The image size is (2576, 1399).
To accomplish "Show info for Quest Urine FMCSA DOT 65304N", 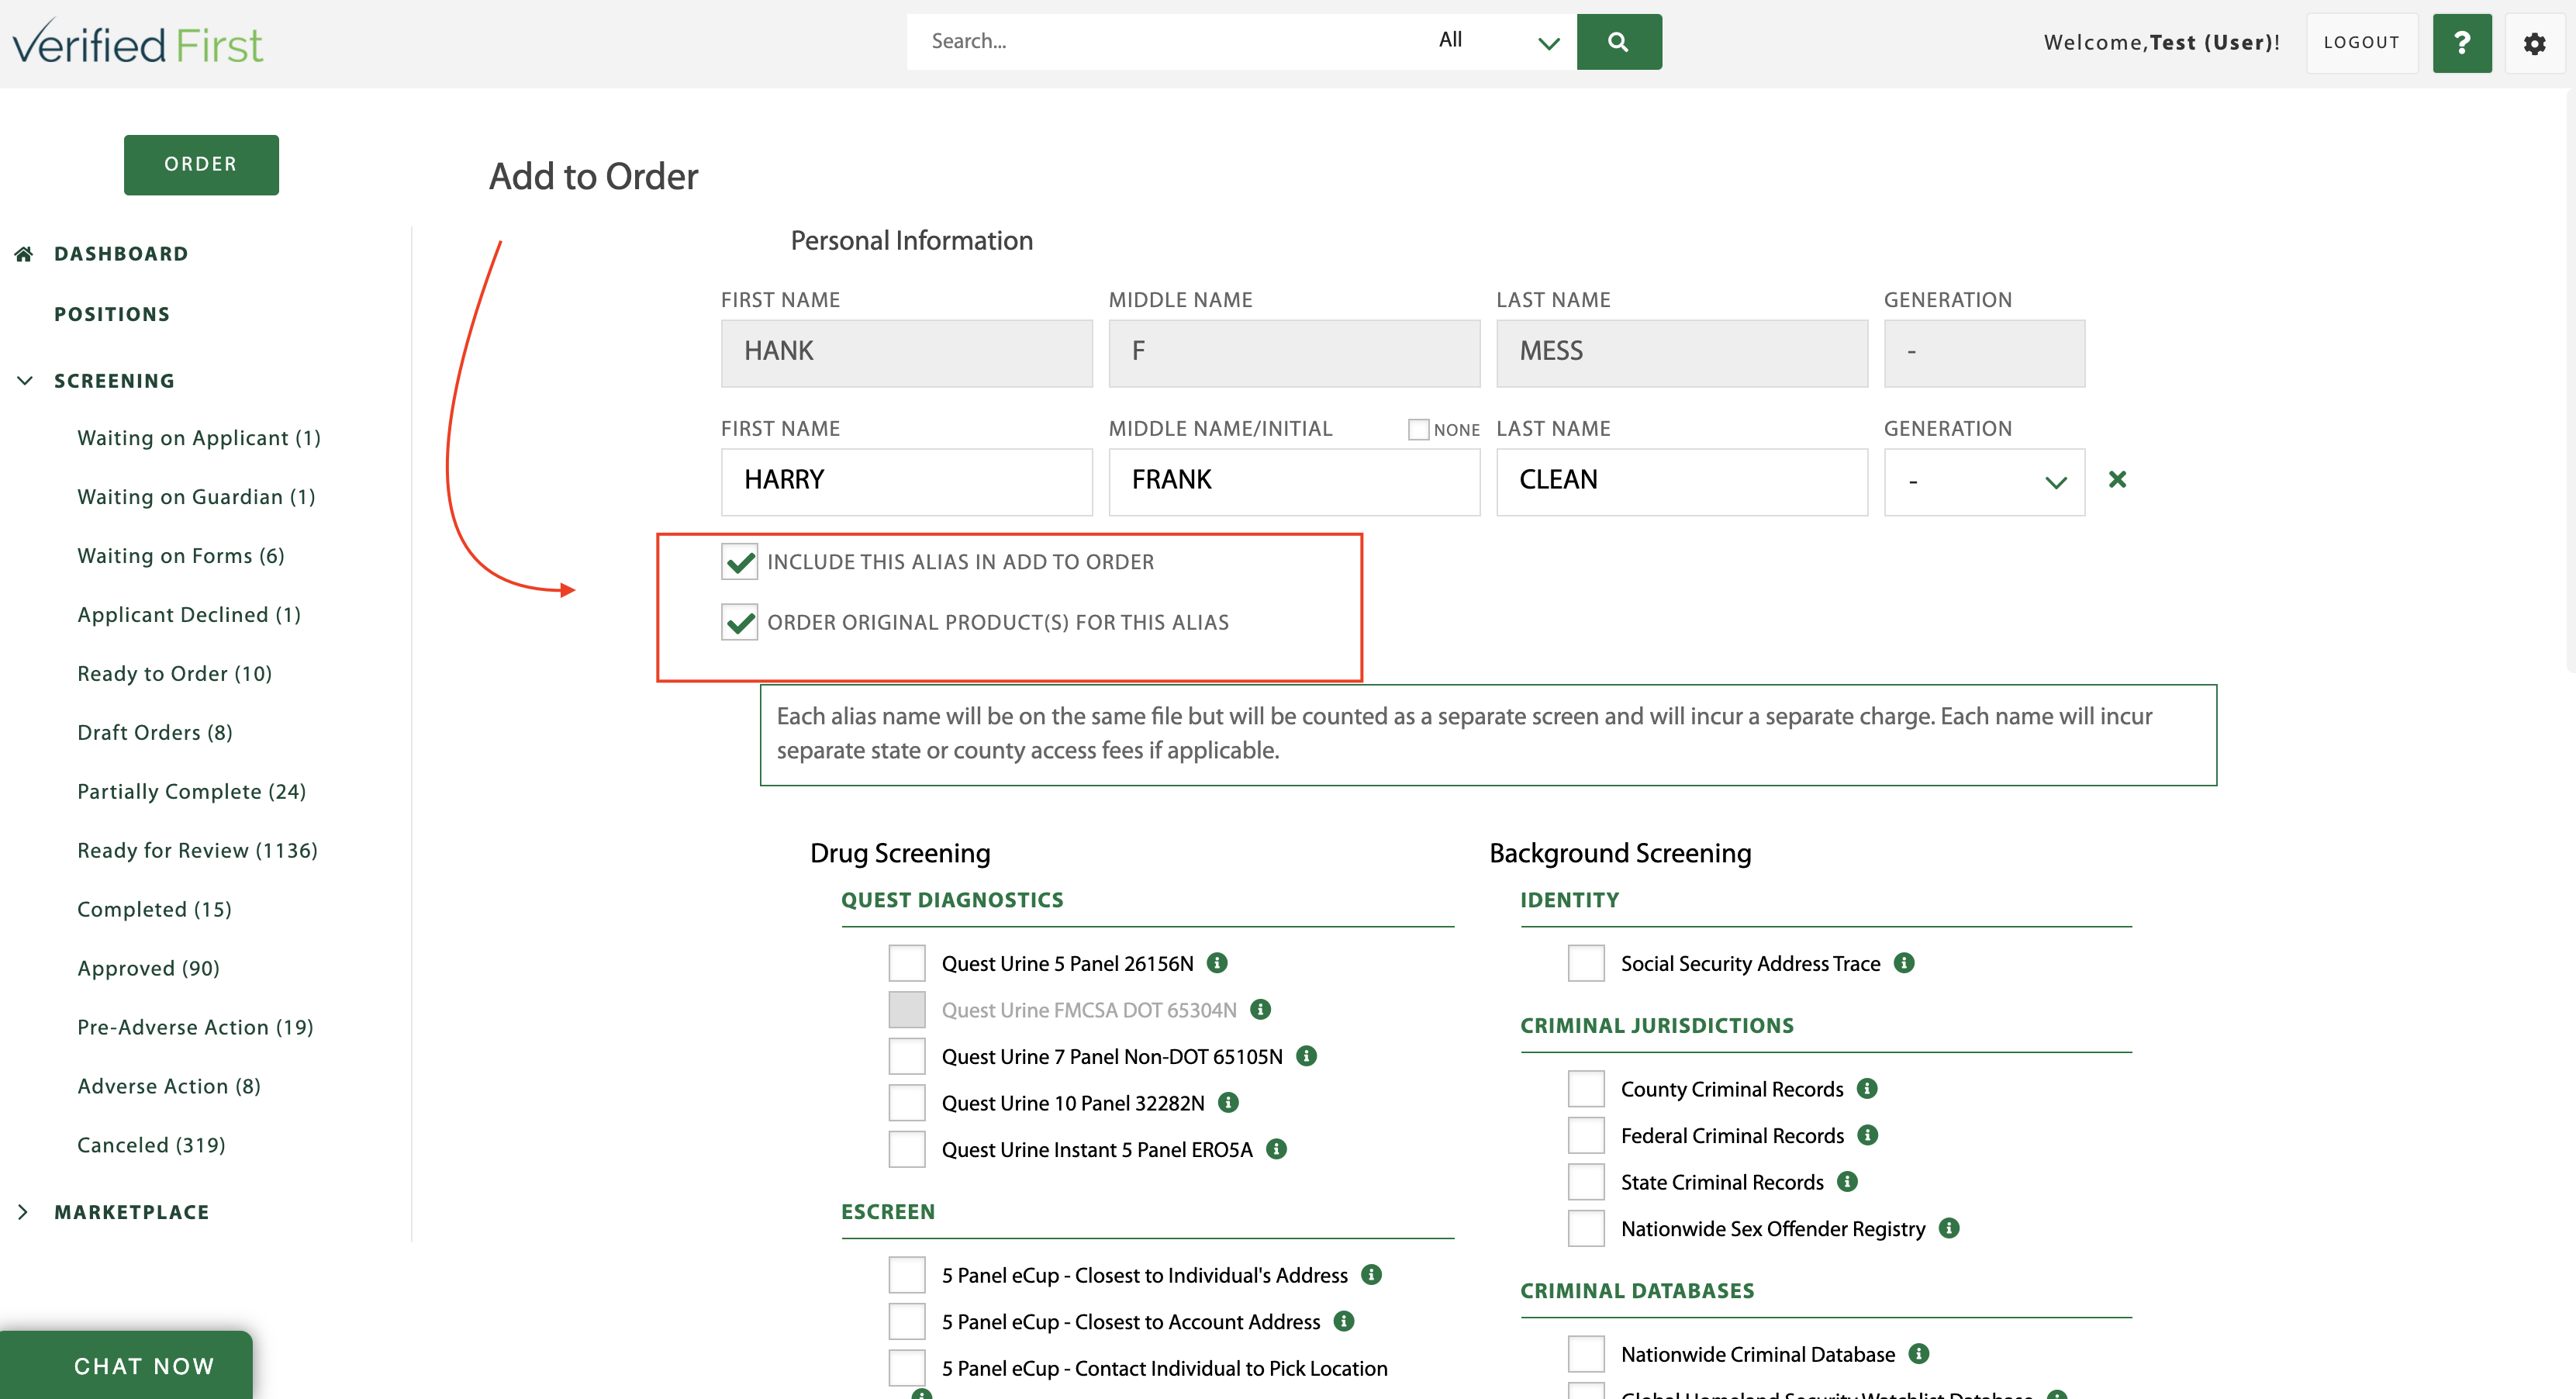I will click(x=1261, y=1010).
